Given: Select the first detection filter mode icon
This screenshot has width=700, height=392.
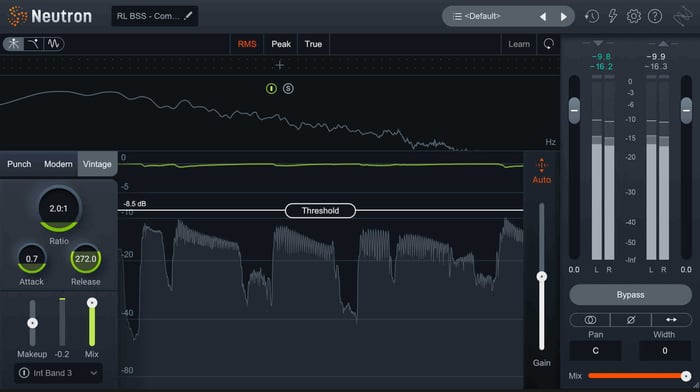Looking at the screenshot, I should click(13, 44).
